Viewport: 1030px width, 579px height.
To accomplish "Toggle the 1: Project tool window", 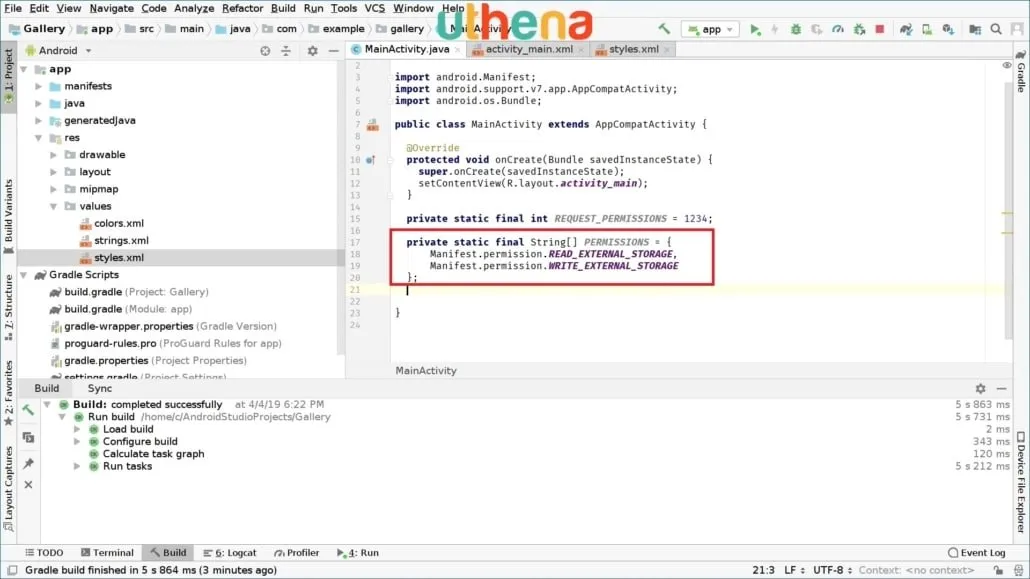I will pos(9,76).
